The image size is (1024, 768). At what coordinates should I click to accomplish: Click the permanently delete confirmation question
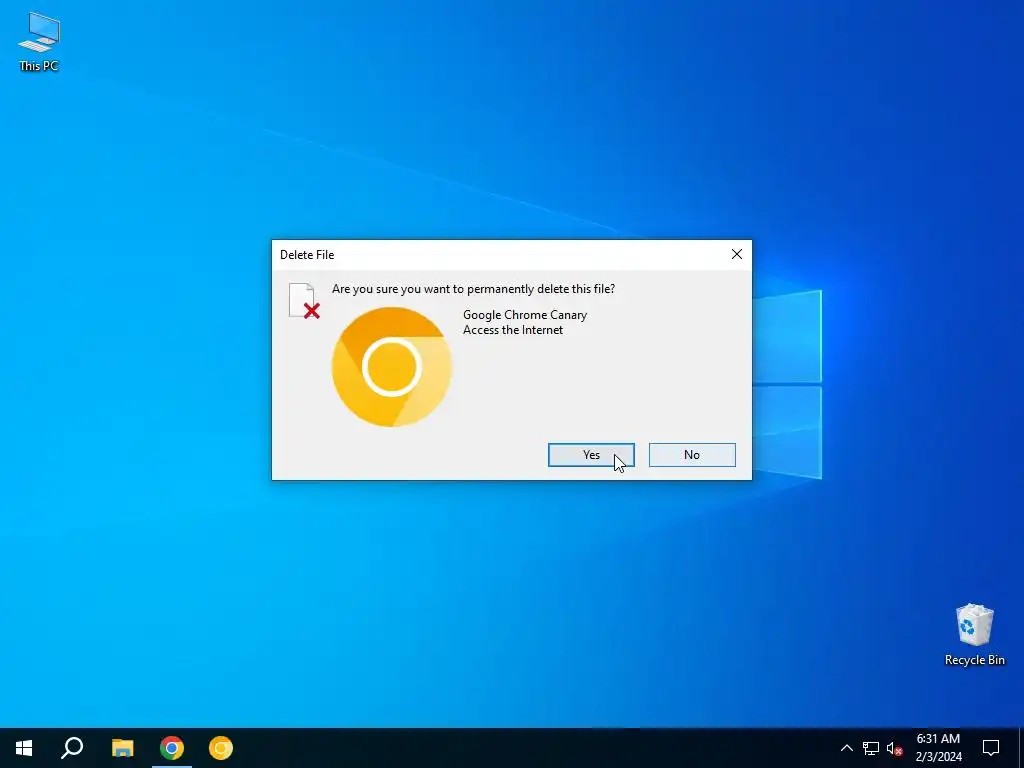click(x=473, y=289)
